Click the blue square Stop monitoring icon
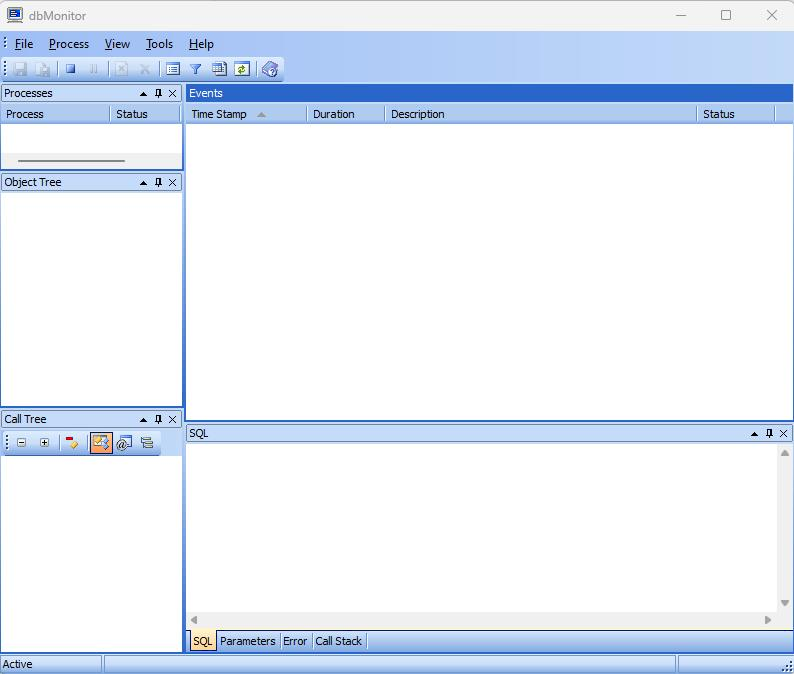 [x=70, y=69]
